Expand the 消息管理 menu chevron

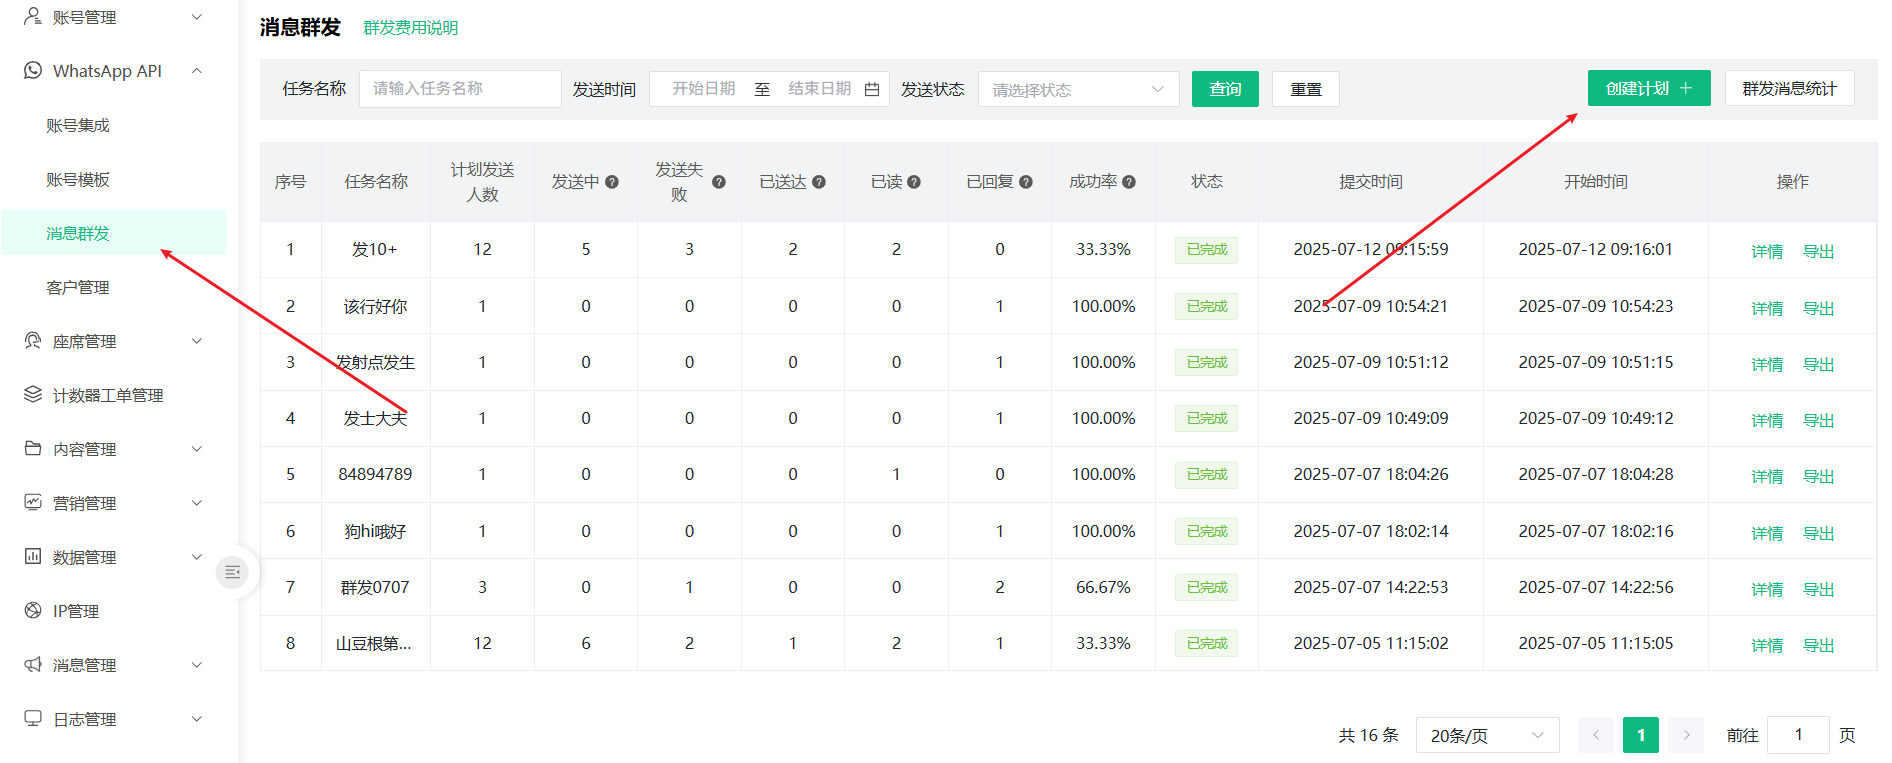click(197, 665)
